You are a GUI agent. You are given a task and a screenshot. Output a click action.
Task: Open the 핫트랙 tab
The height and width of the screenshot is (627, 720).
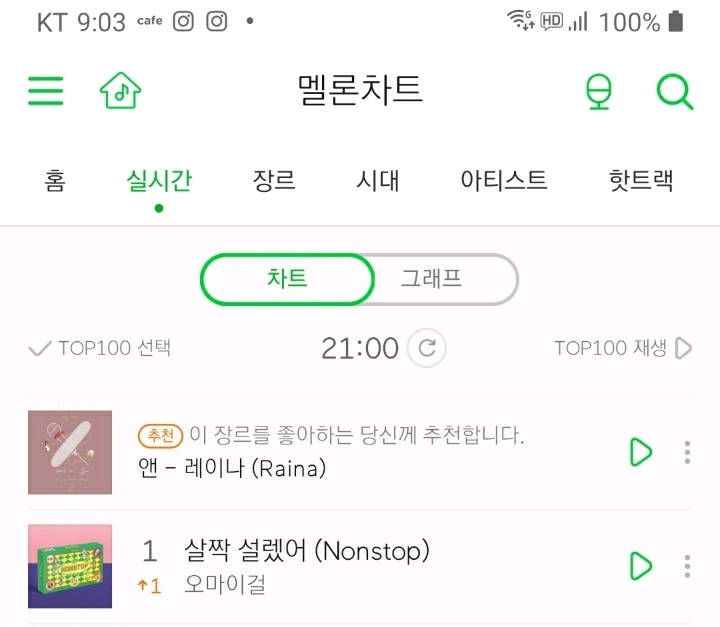pos(641,181)
